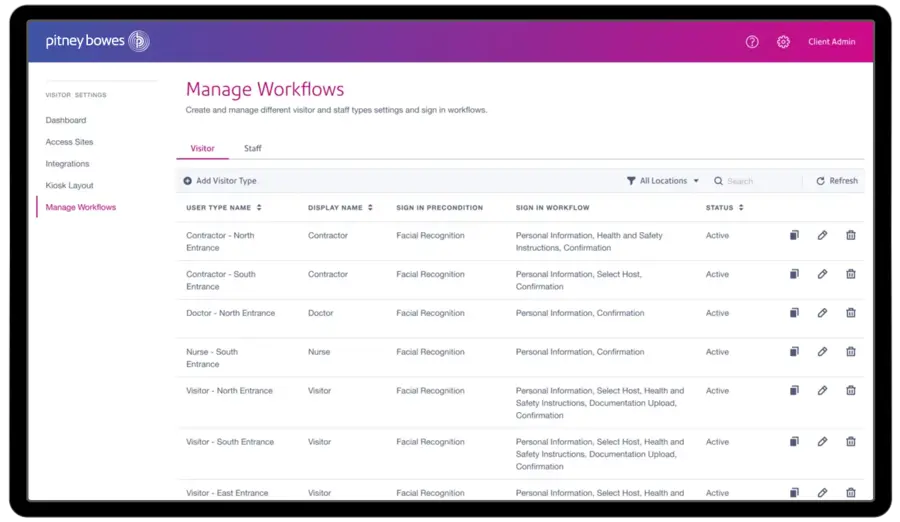900x522 pixels.
Task: Delete the Doctor - North Entrance workflow
Action: tap(851, 313)
